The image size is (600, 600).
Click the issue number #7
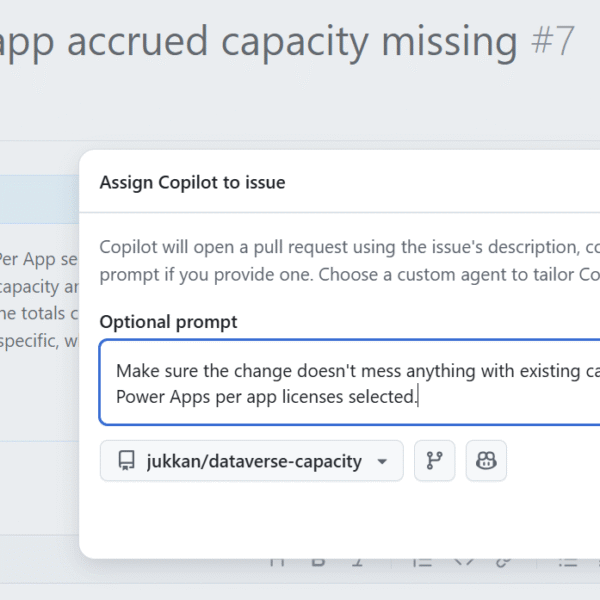pyautogui.click(x=551, y=41)
